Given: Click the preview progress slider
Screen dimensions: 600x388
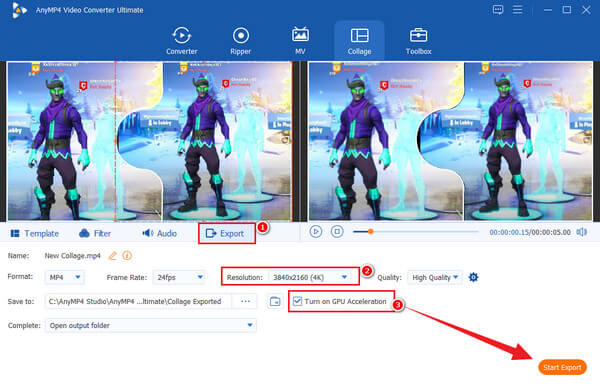Looking at the screenshot, I should click(x=416, y=231).
